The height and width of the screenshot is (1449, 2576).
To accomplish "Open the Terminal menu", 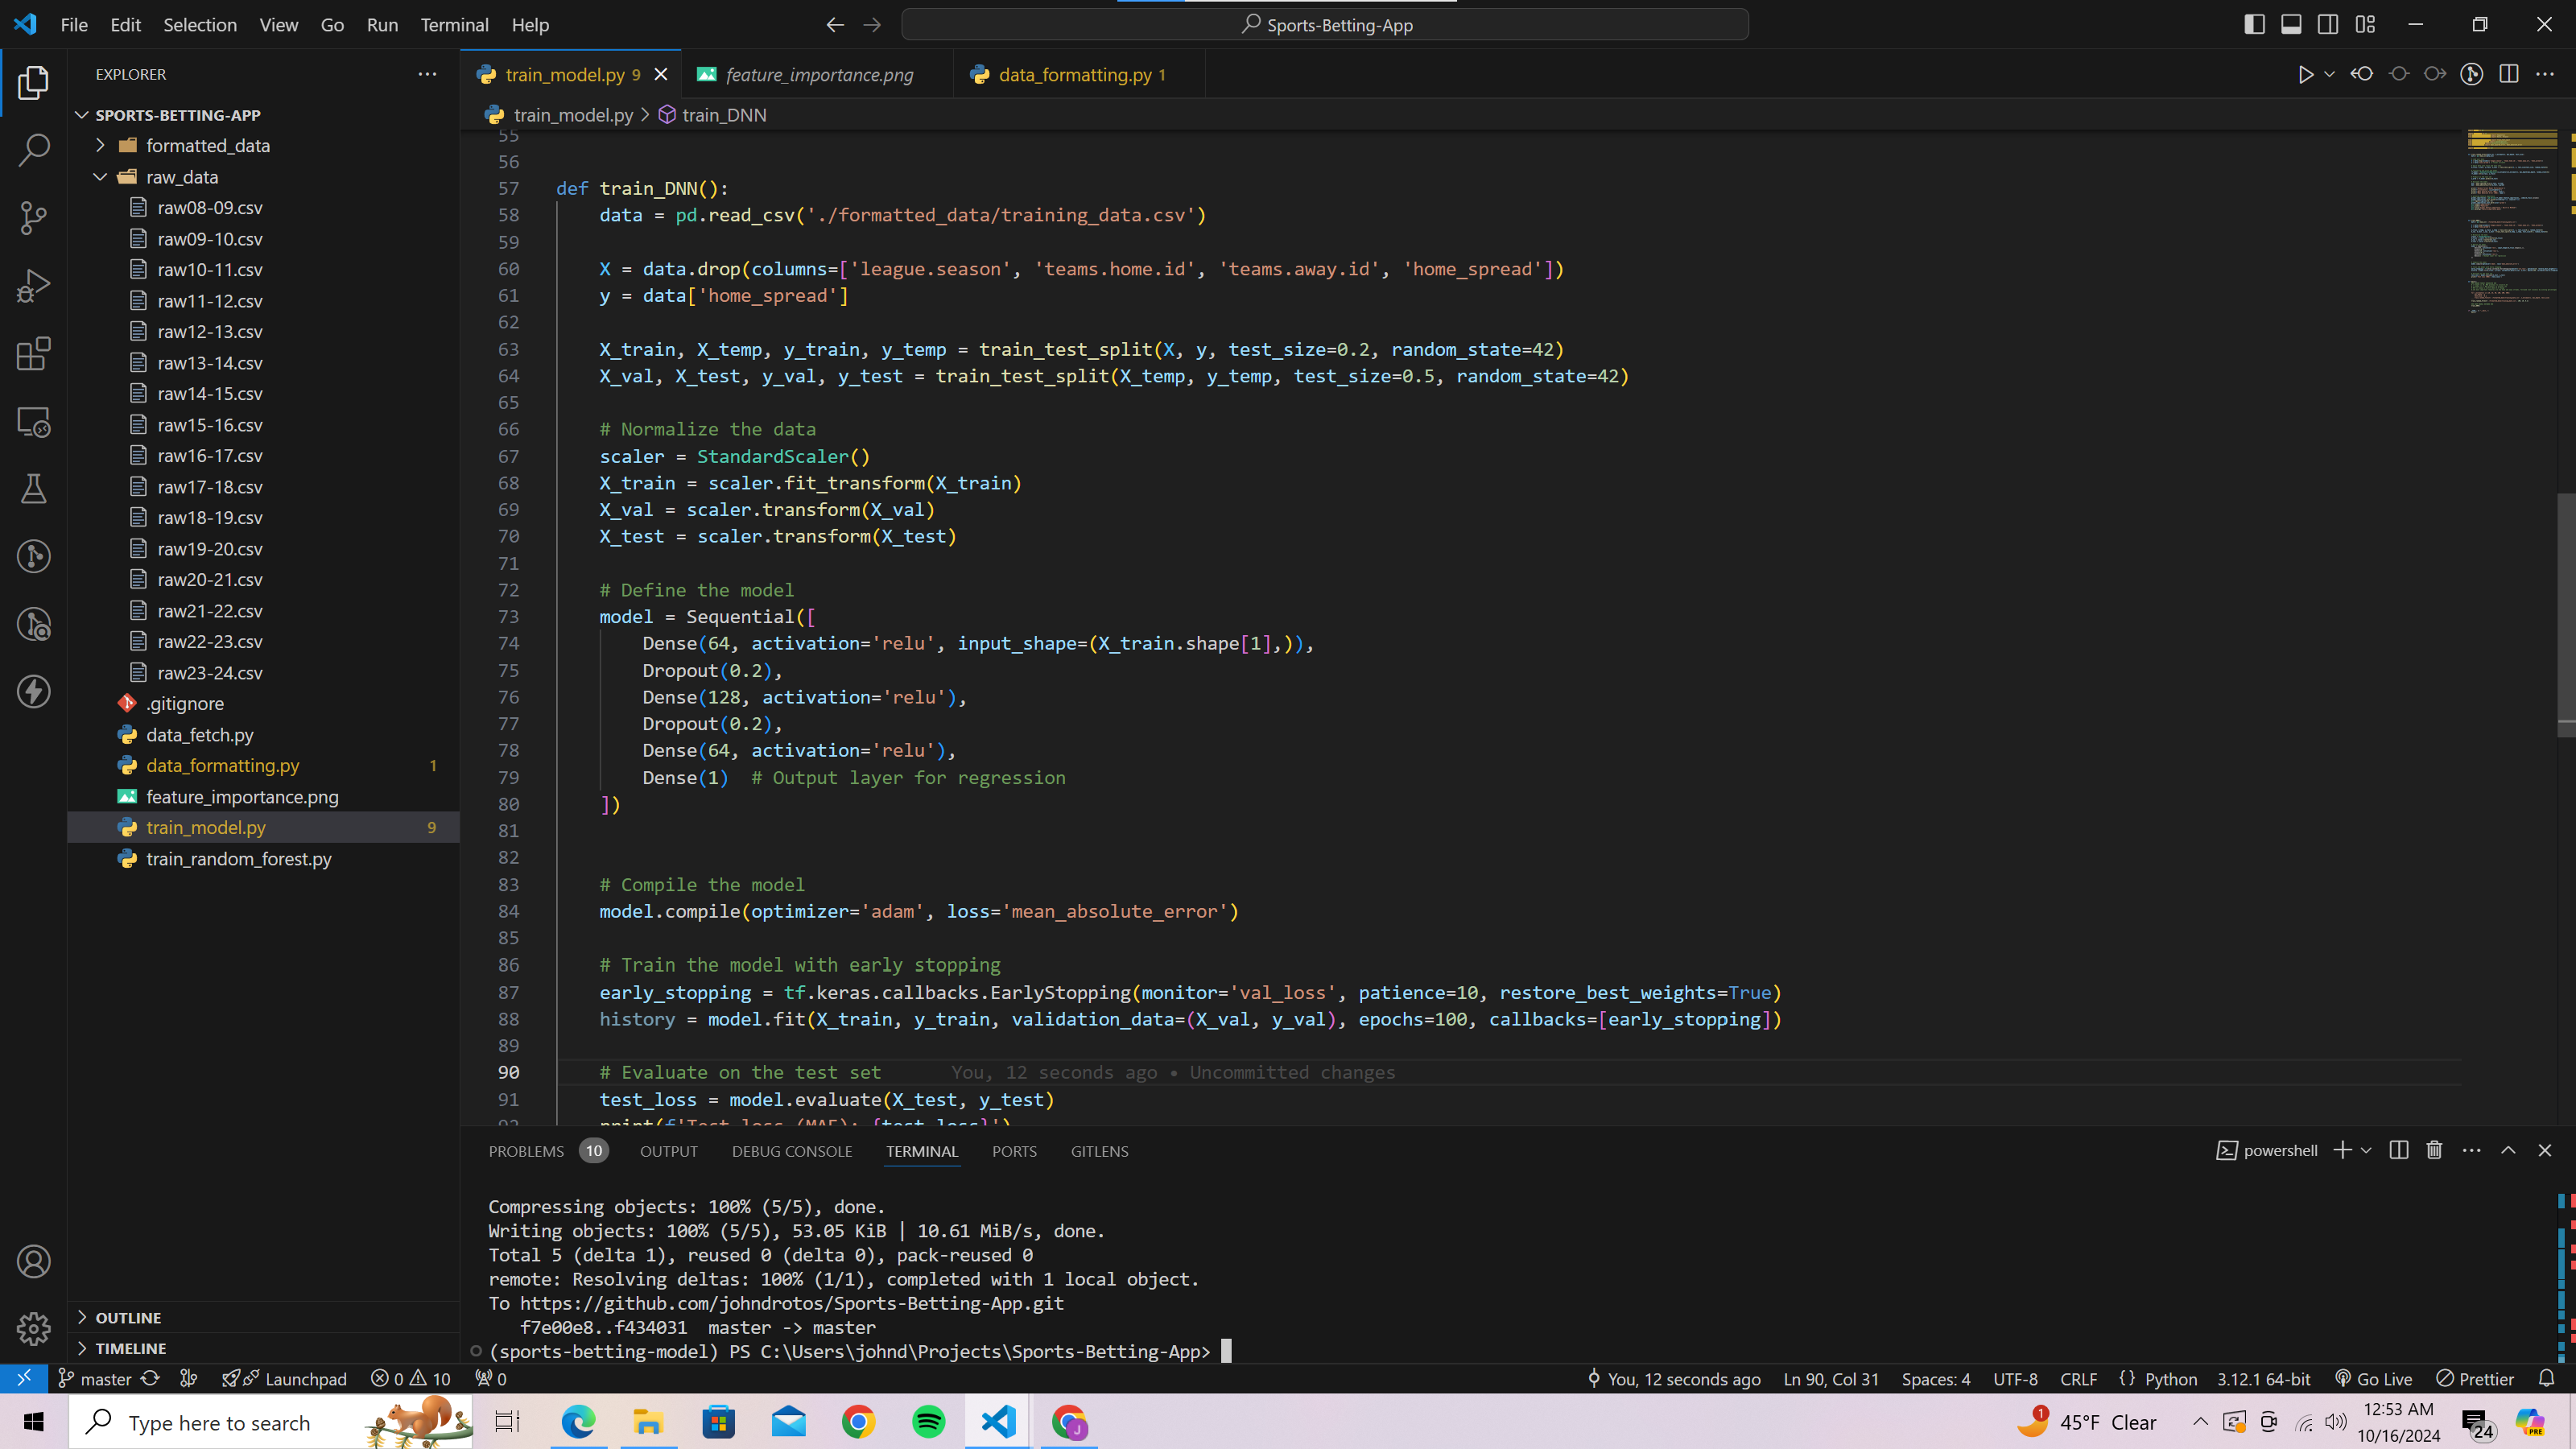I will point(454,24).
